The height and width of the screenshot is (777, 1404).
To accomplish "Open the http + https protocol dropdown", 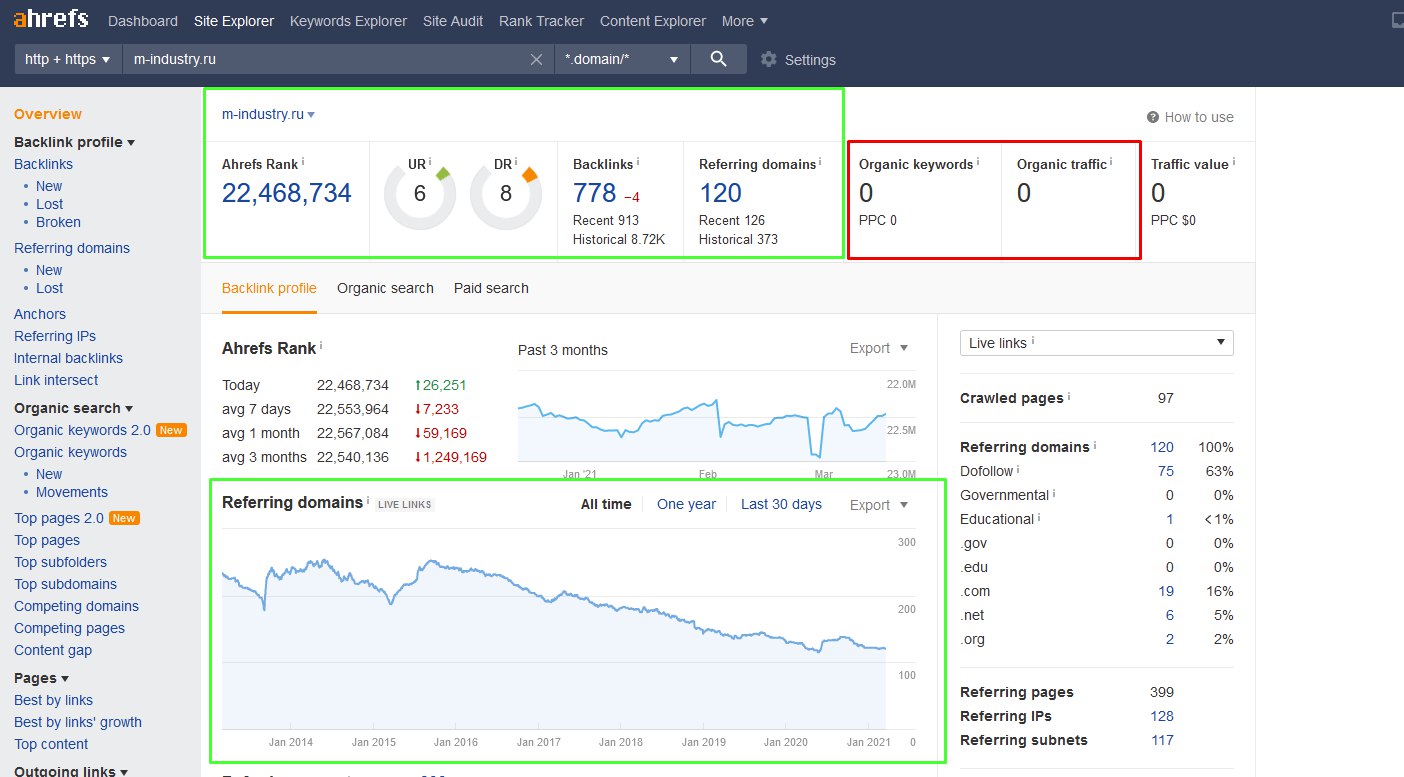I will click(x=68, y=59).
